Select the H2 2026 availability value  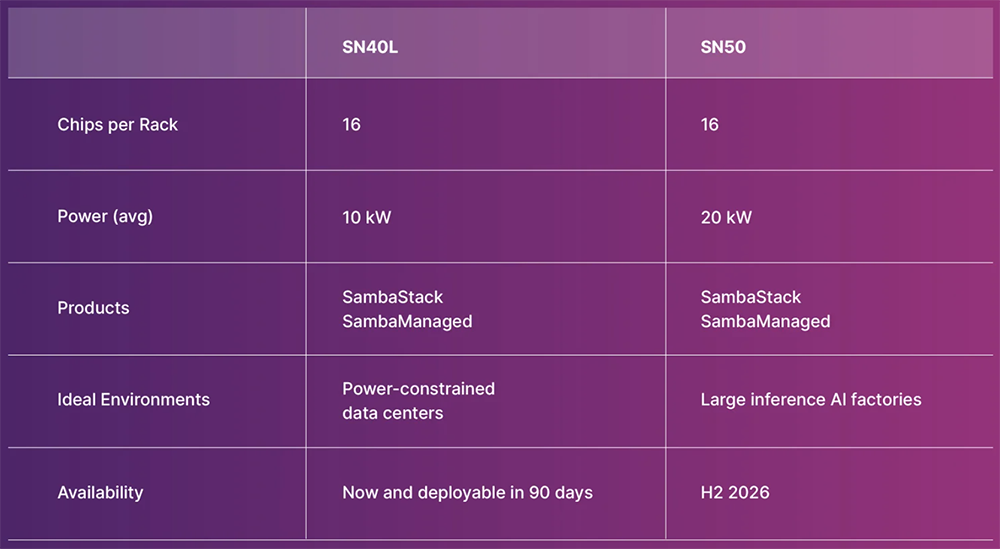(735, 492)
